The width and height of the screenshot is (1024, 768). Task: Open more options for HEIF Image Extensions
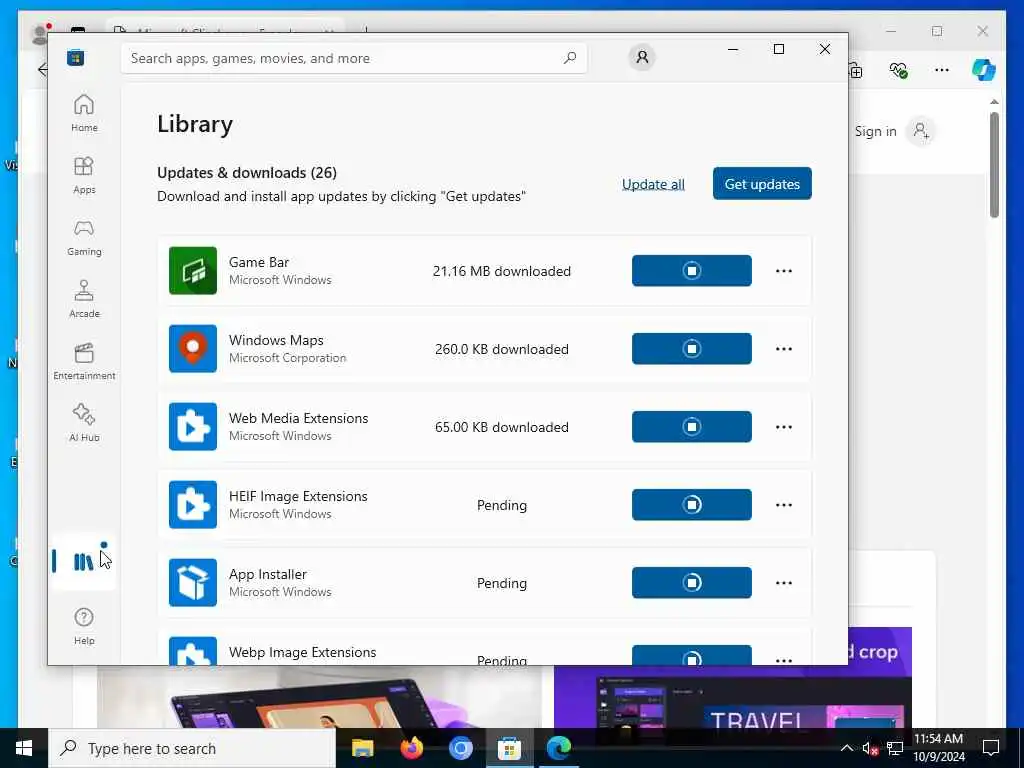click(784, 505)
